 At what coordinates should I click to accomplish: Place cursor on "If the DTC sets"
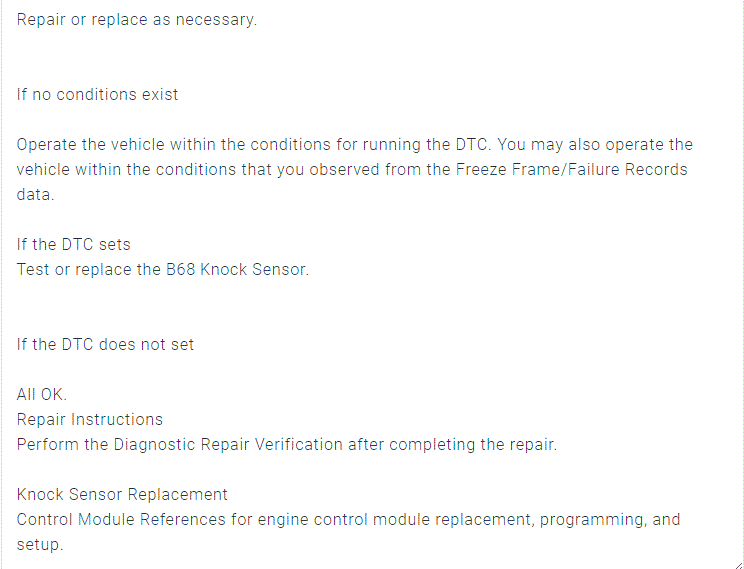pyautogui.click(x=74, y=244)
